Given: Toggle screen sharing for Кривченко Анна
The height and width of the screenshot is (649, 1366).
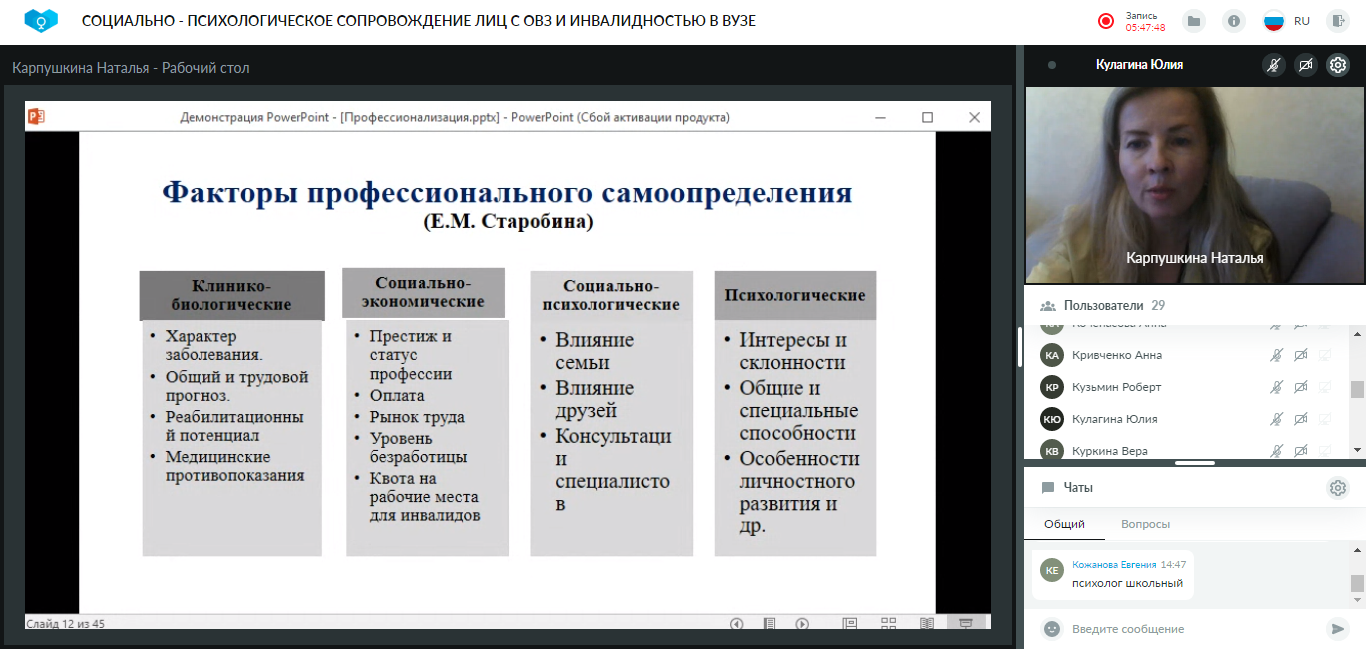Looking at the screenshot, I should [x=1326, y=355].
